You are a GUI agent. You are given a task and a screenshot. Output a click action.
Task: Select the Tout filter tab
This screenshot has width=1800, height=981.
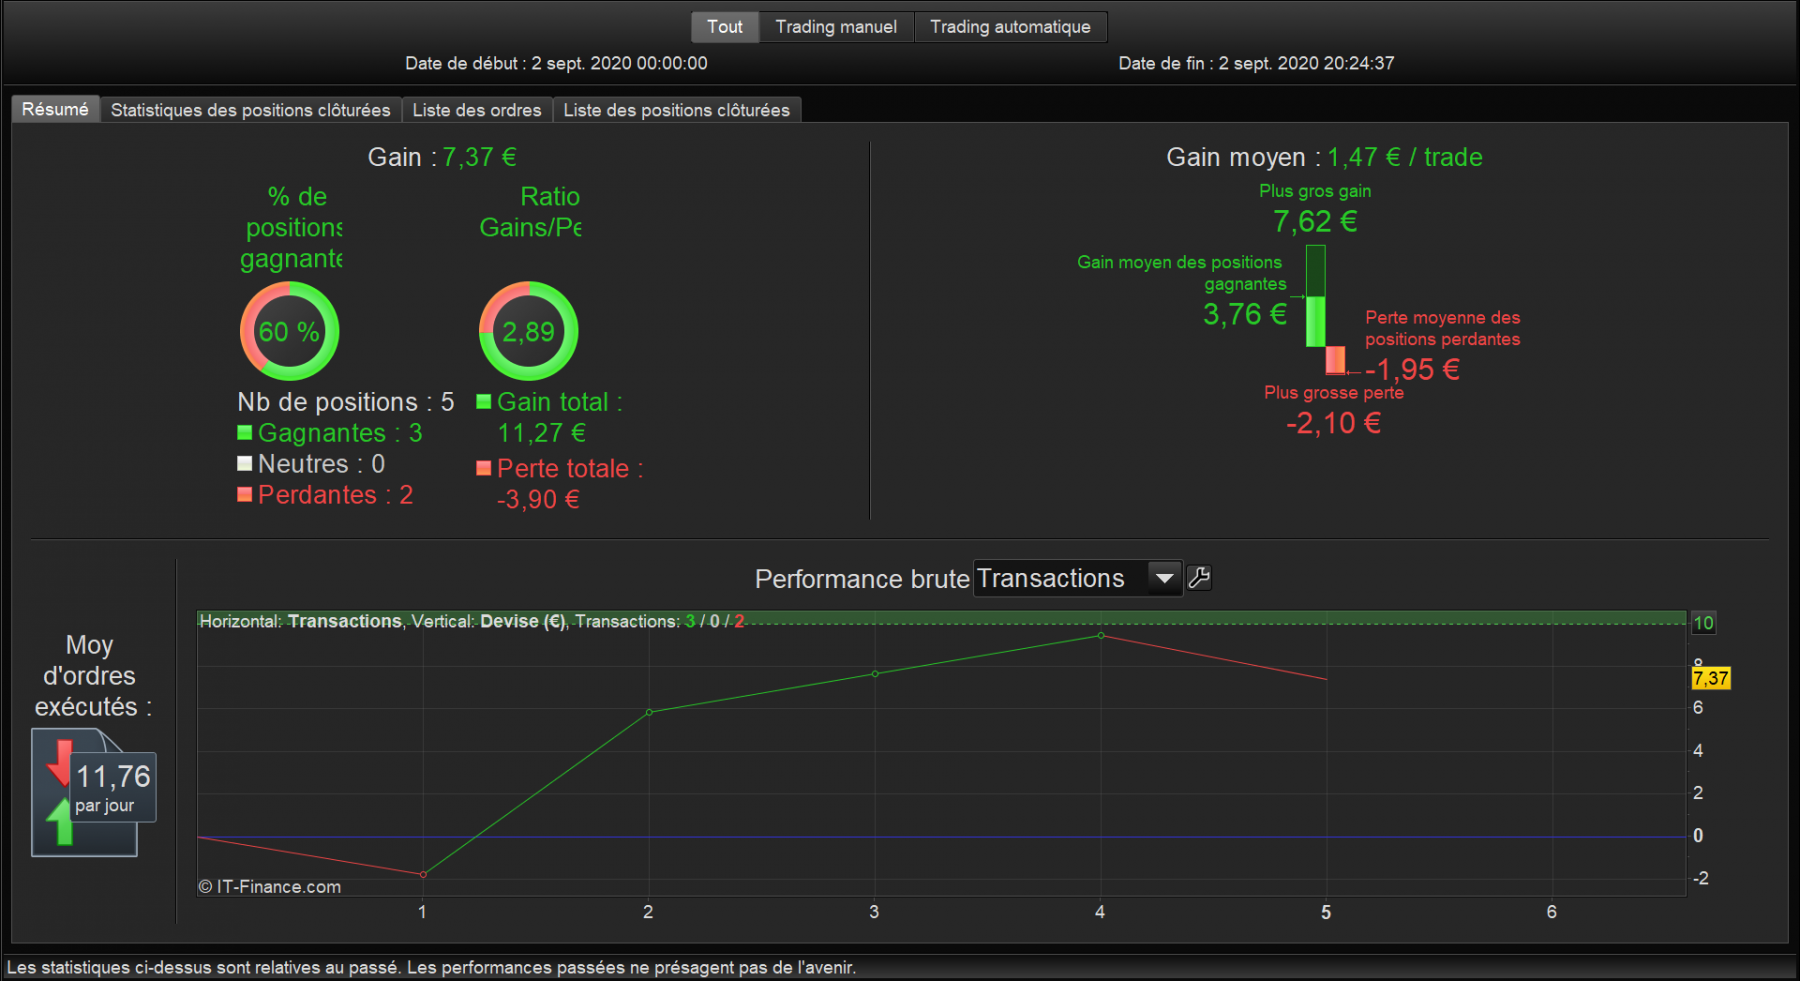[x=725, y=27]
